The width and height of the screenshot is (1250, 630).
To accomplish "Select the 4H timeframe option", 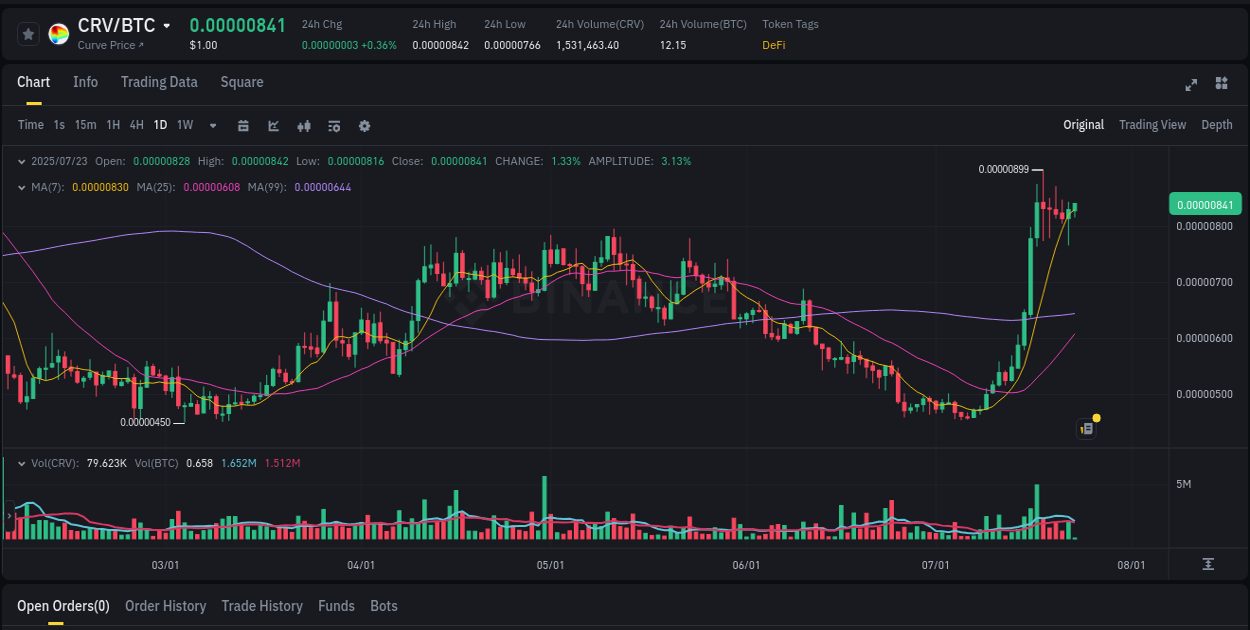I will click(x=136, y=126).
